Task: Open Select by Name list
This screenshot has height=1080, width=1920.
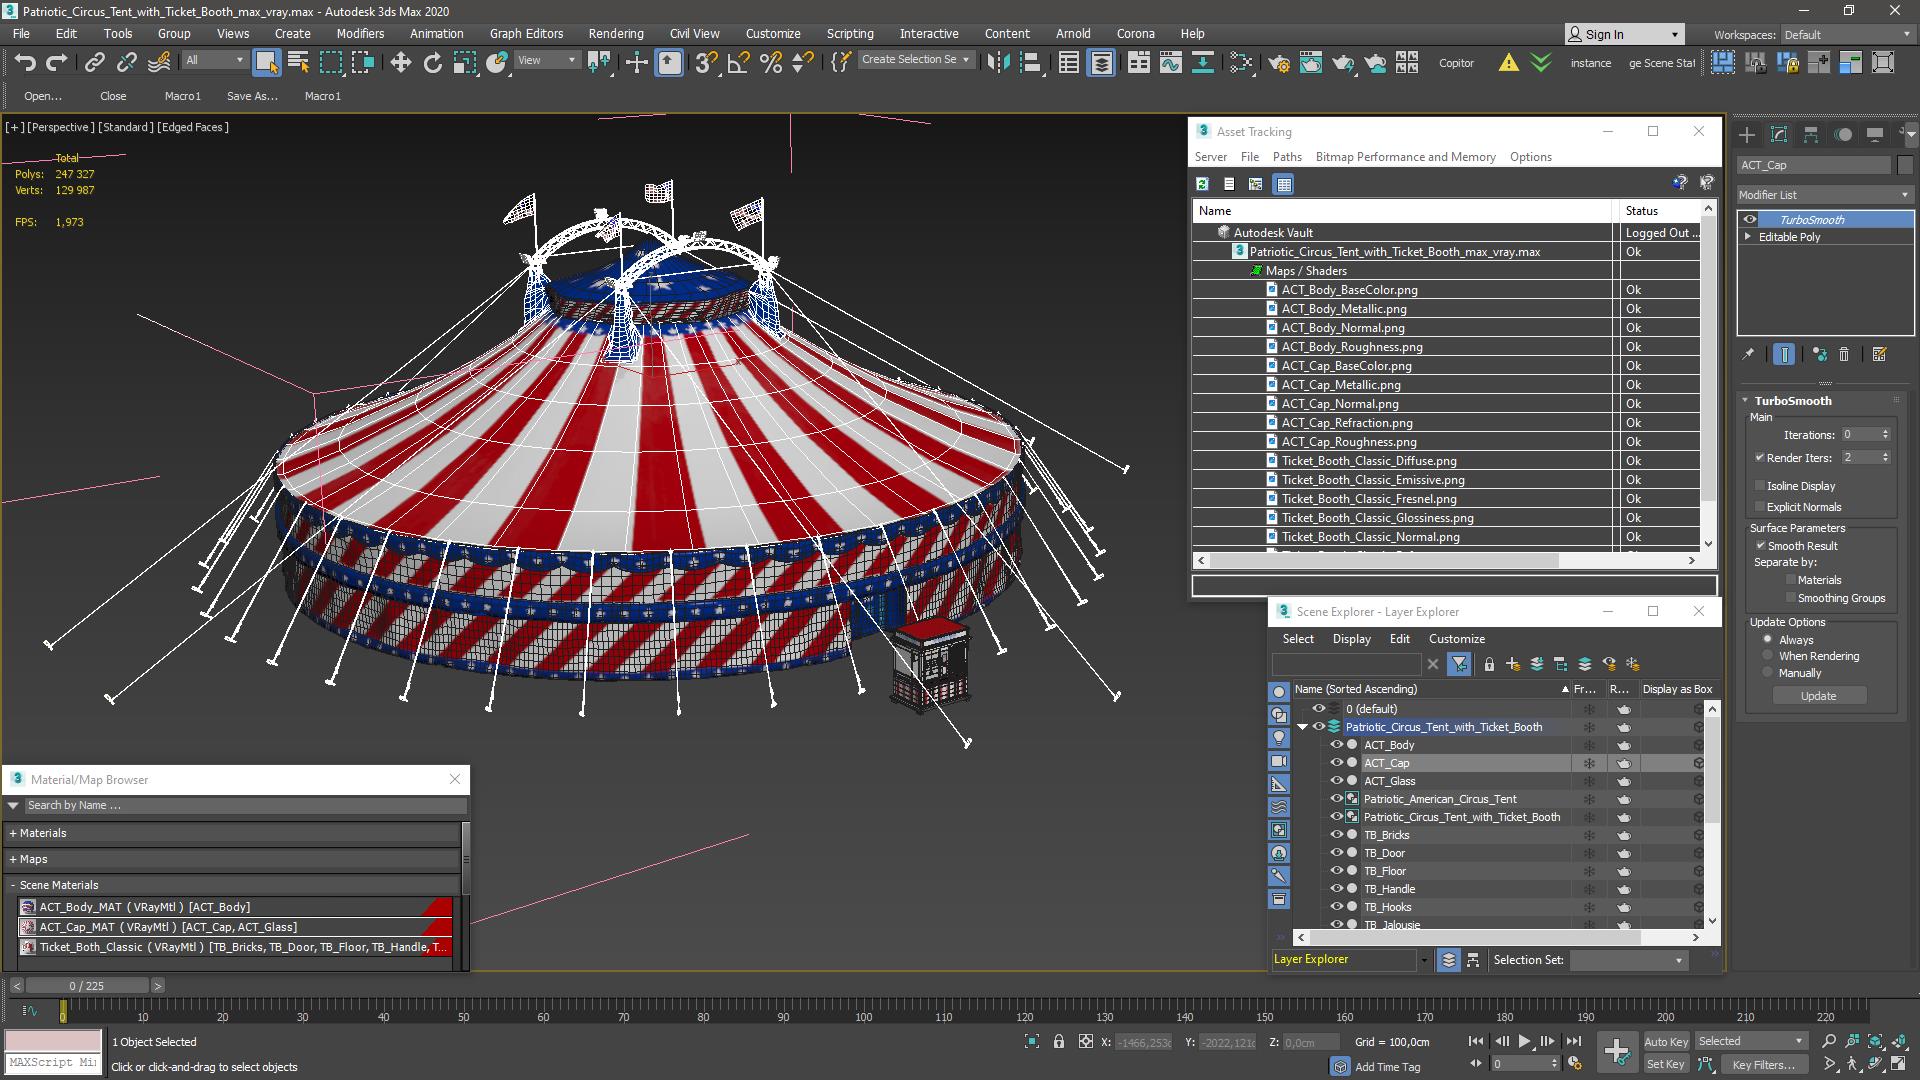Action: [298, 63]
